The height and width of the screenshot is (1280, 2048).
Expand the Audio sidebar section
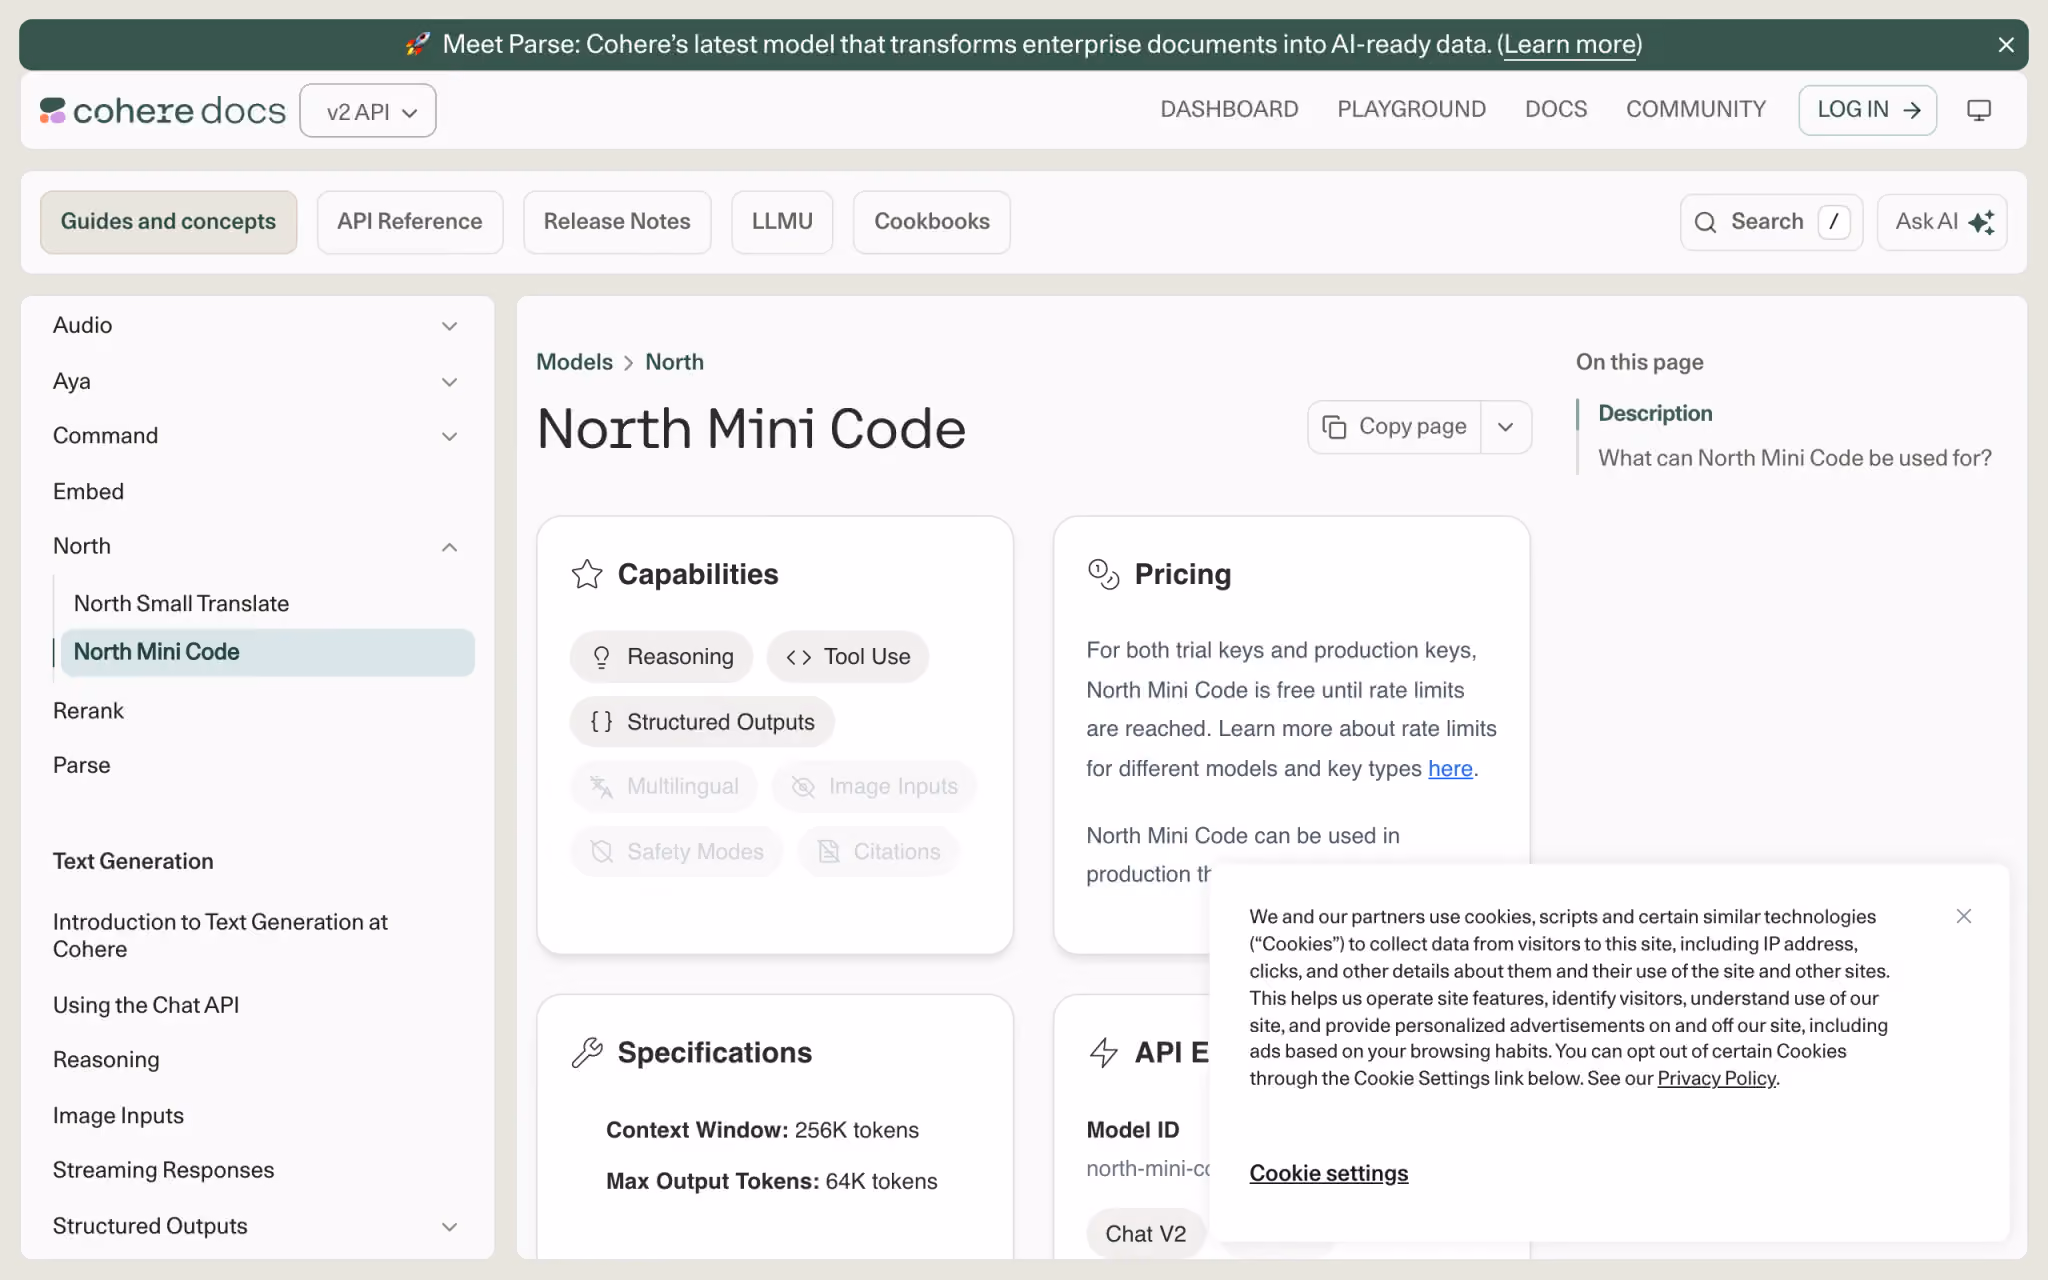[x=449, y=326]
